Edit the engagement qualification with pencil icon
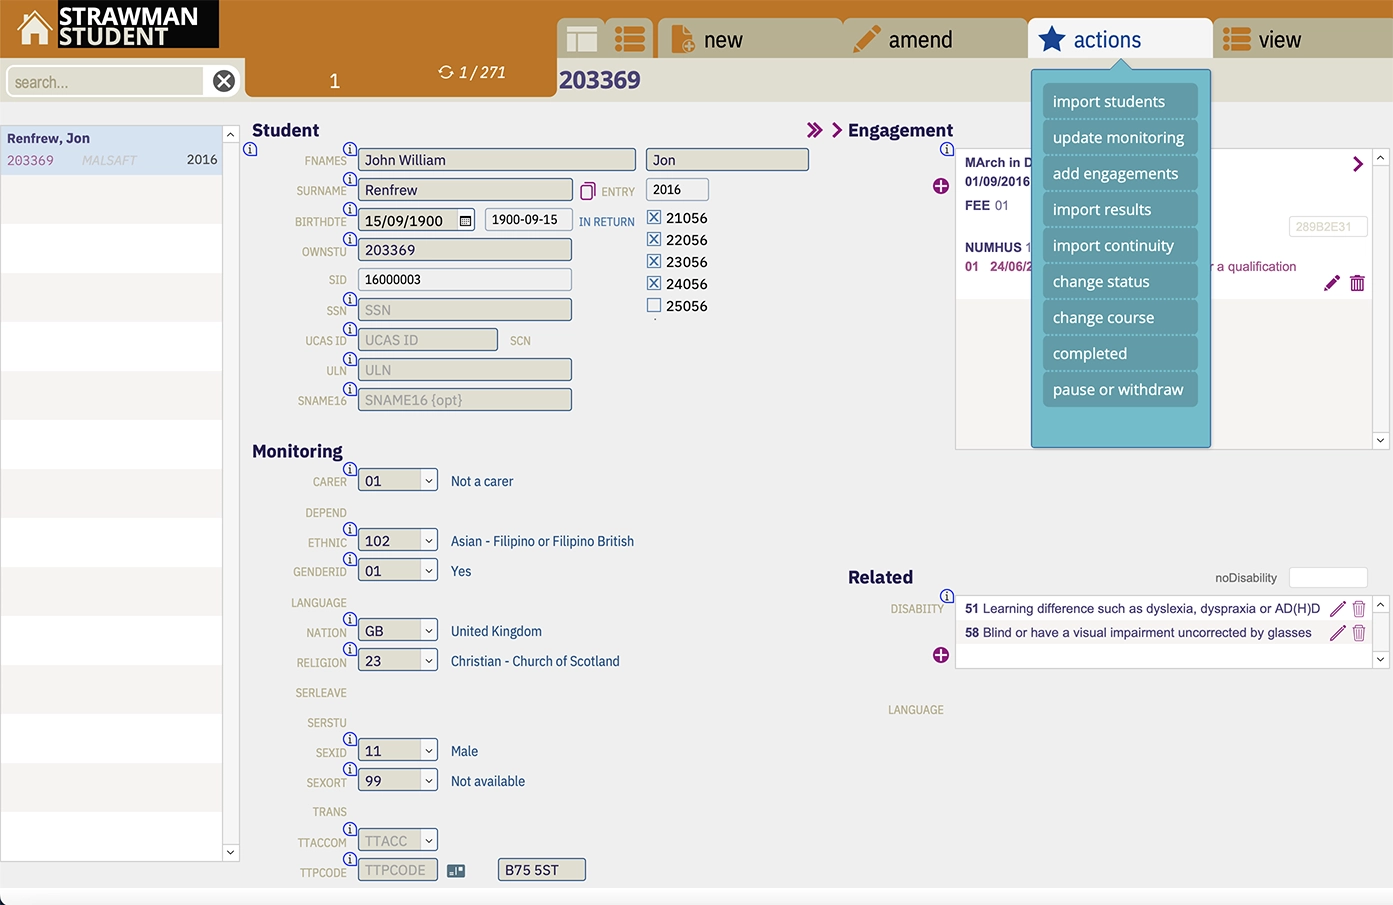The height and width of the screenshot is (905, 1393). click(x=1331, y=283)
